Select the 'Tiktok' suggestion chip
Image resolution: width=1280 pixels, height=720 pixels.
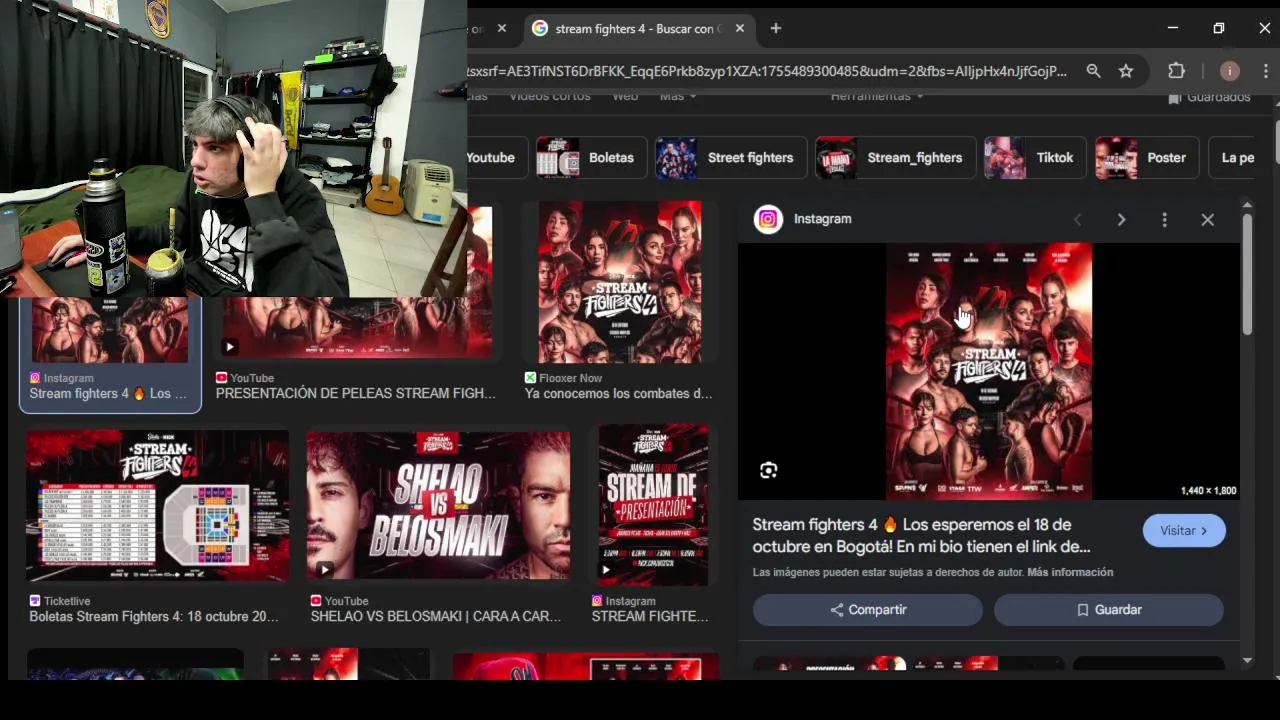(x=1034, y=158)
